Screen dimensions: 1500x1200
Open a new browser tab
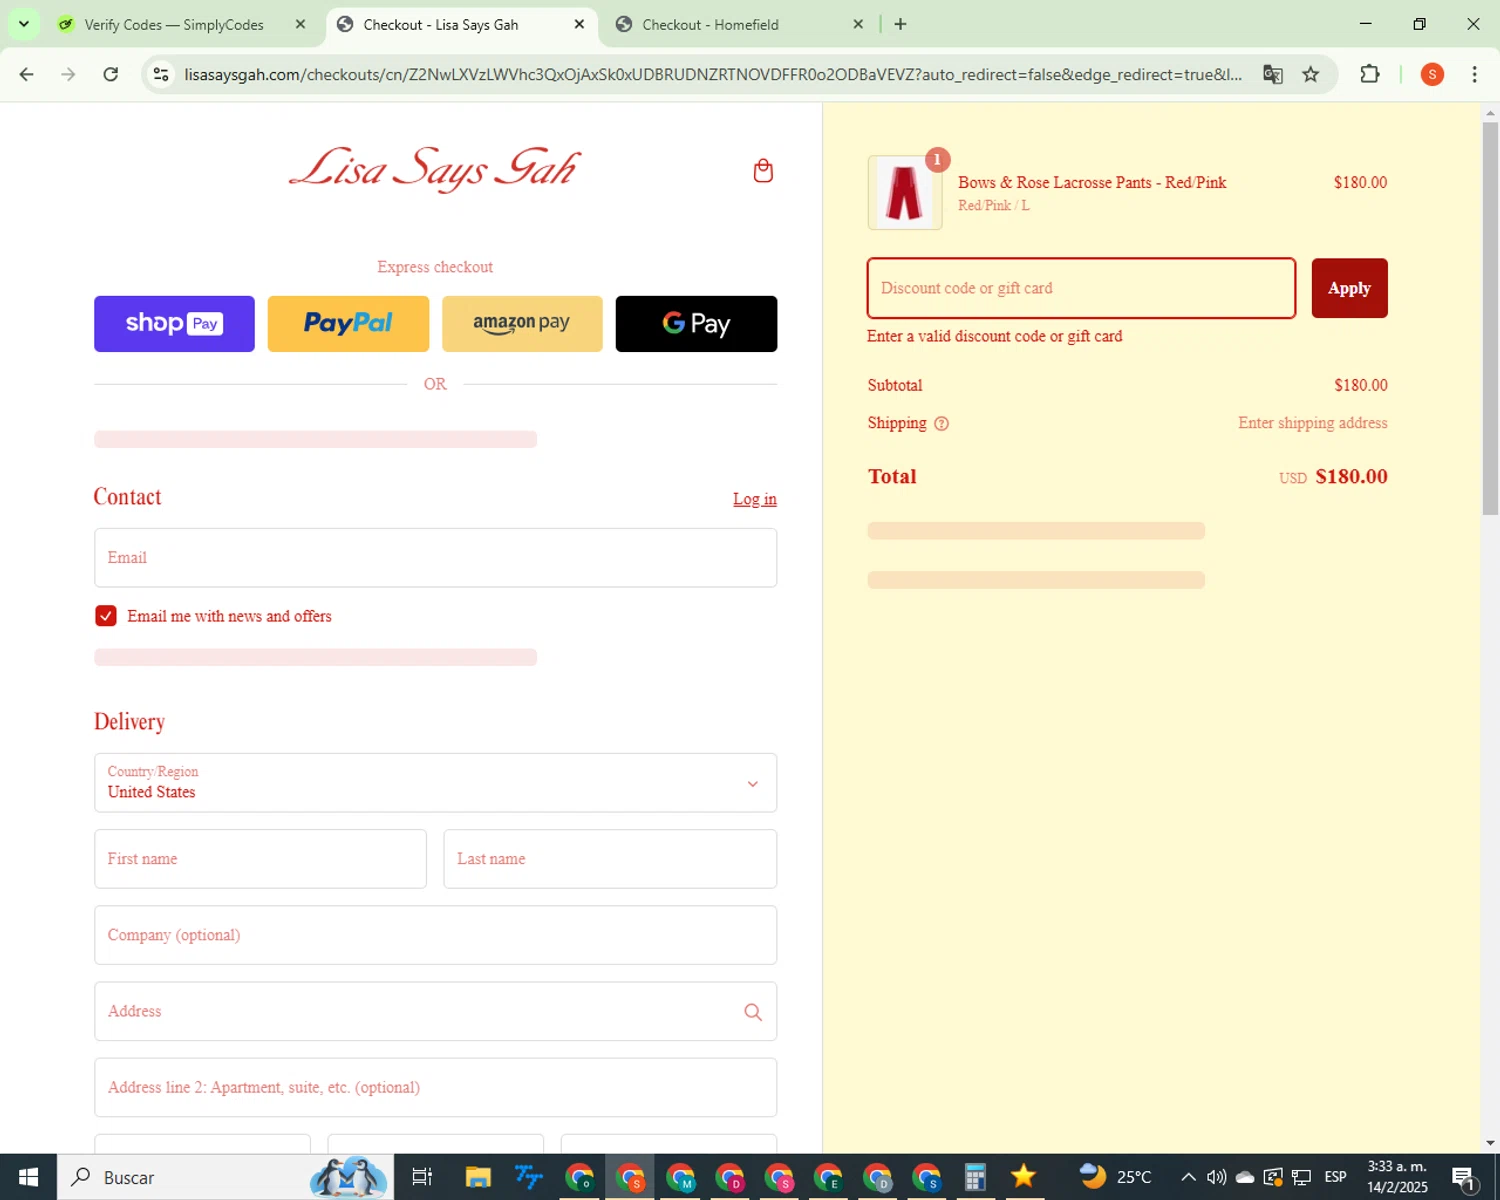point(900,24)
